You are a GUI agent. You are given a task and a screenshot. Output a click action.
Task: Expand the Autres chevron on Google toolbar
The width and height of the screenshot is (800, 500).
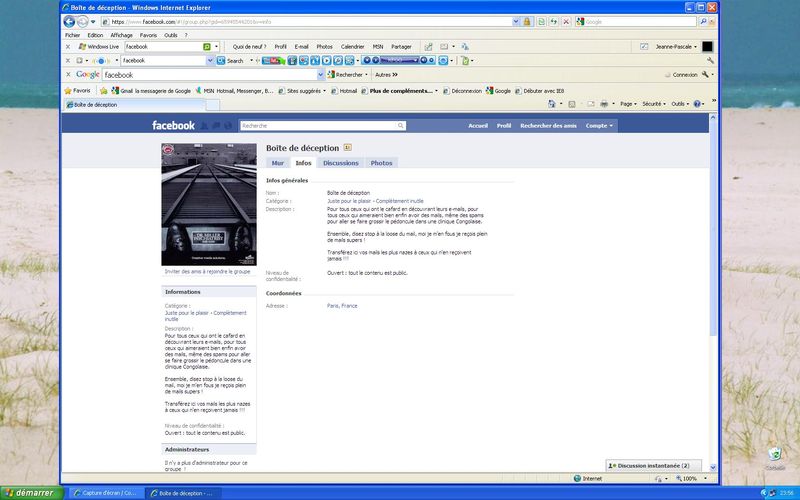(x=386, y=74)
